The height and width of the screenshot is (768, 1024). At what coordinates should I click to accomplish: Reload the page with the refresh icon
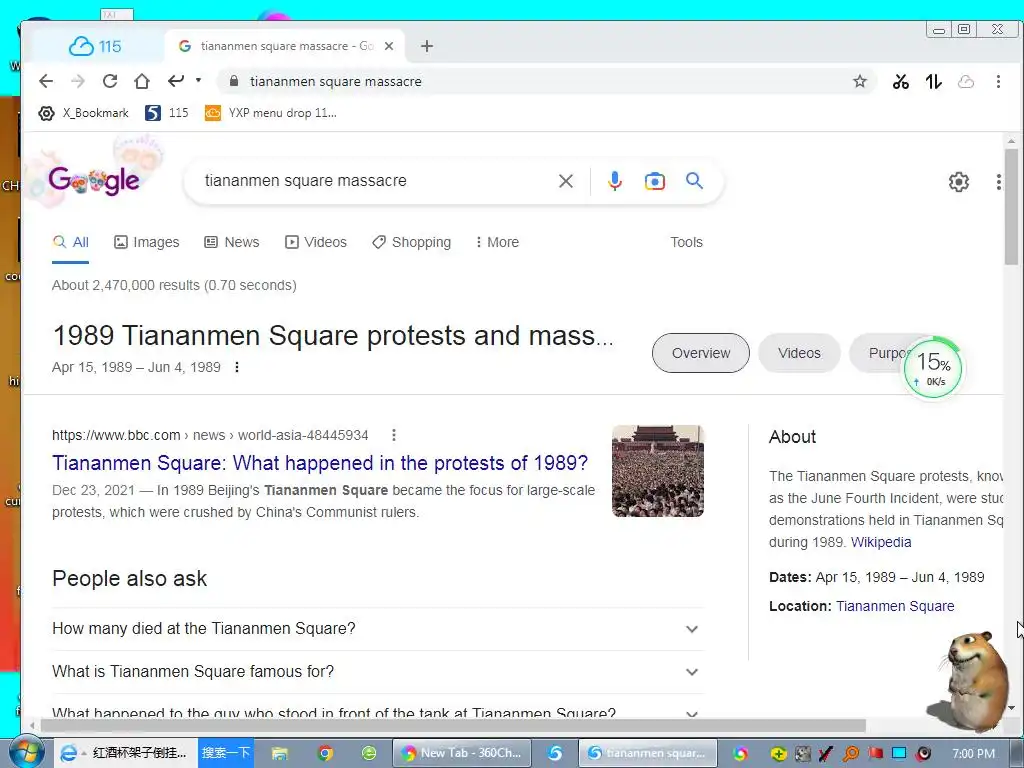tap(110, 81)
